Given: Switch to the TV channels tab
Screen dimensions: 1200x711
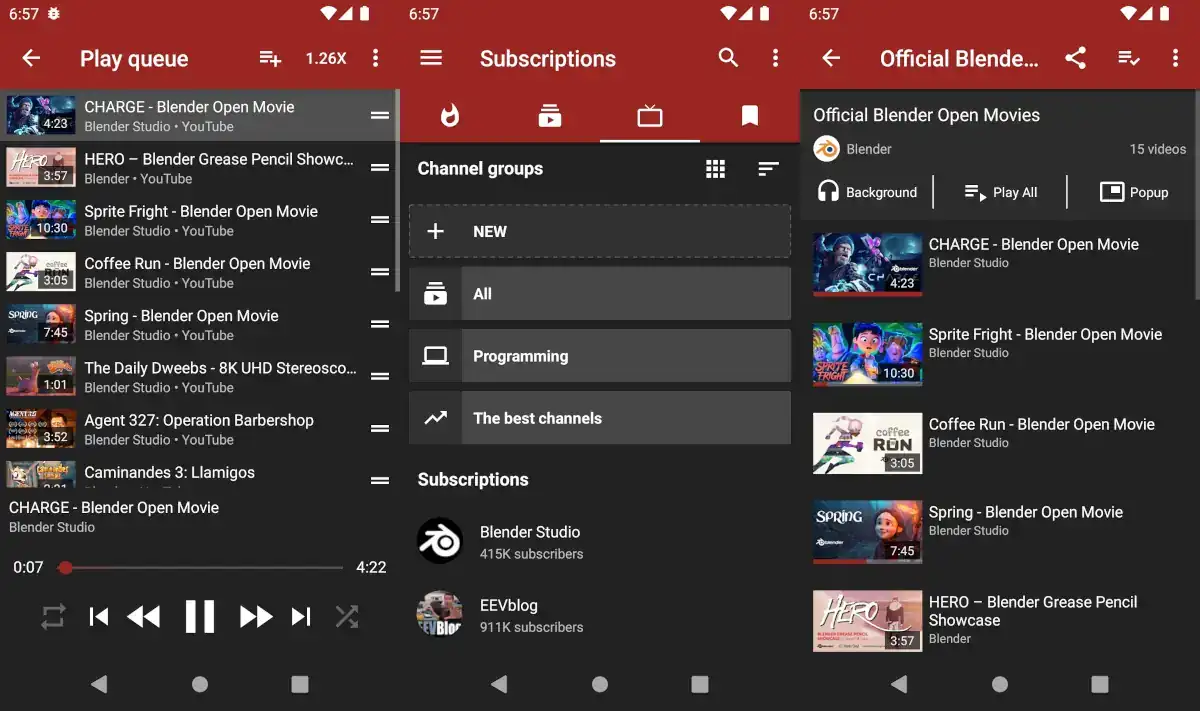Looking at the screenshot, I should (x=649, y=115).
